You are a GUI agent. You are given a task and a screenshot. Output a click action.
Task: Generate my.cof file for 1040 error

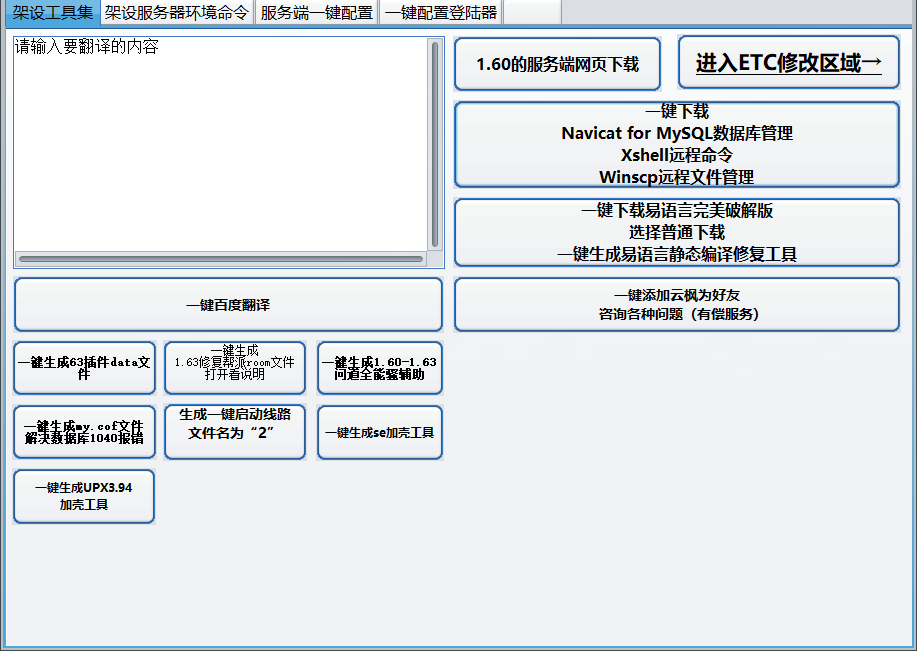84,432
